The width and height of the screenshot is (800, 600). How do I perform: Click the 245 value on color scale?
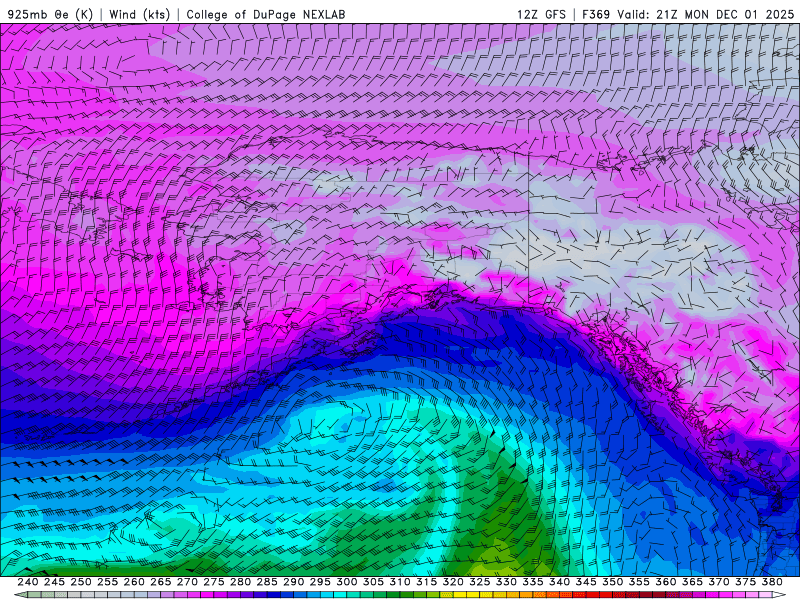(54, 582)
